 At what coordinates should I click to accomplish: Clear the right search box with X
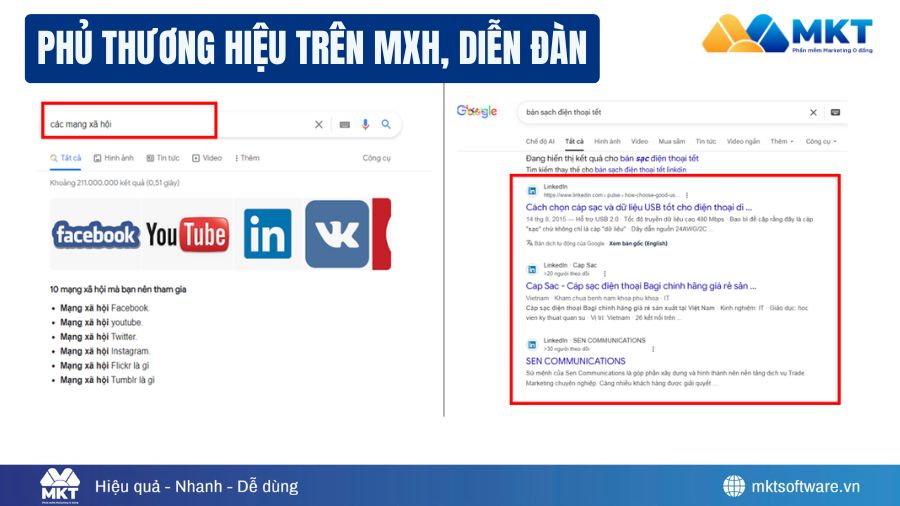tap(813, 112)
